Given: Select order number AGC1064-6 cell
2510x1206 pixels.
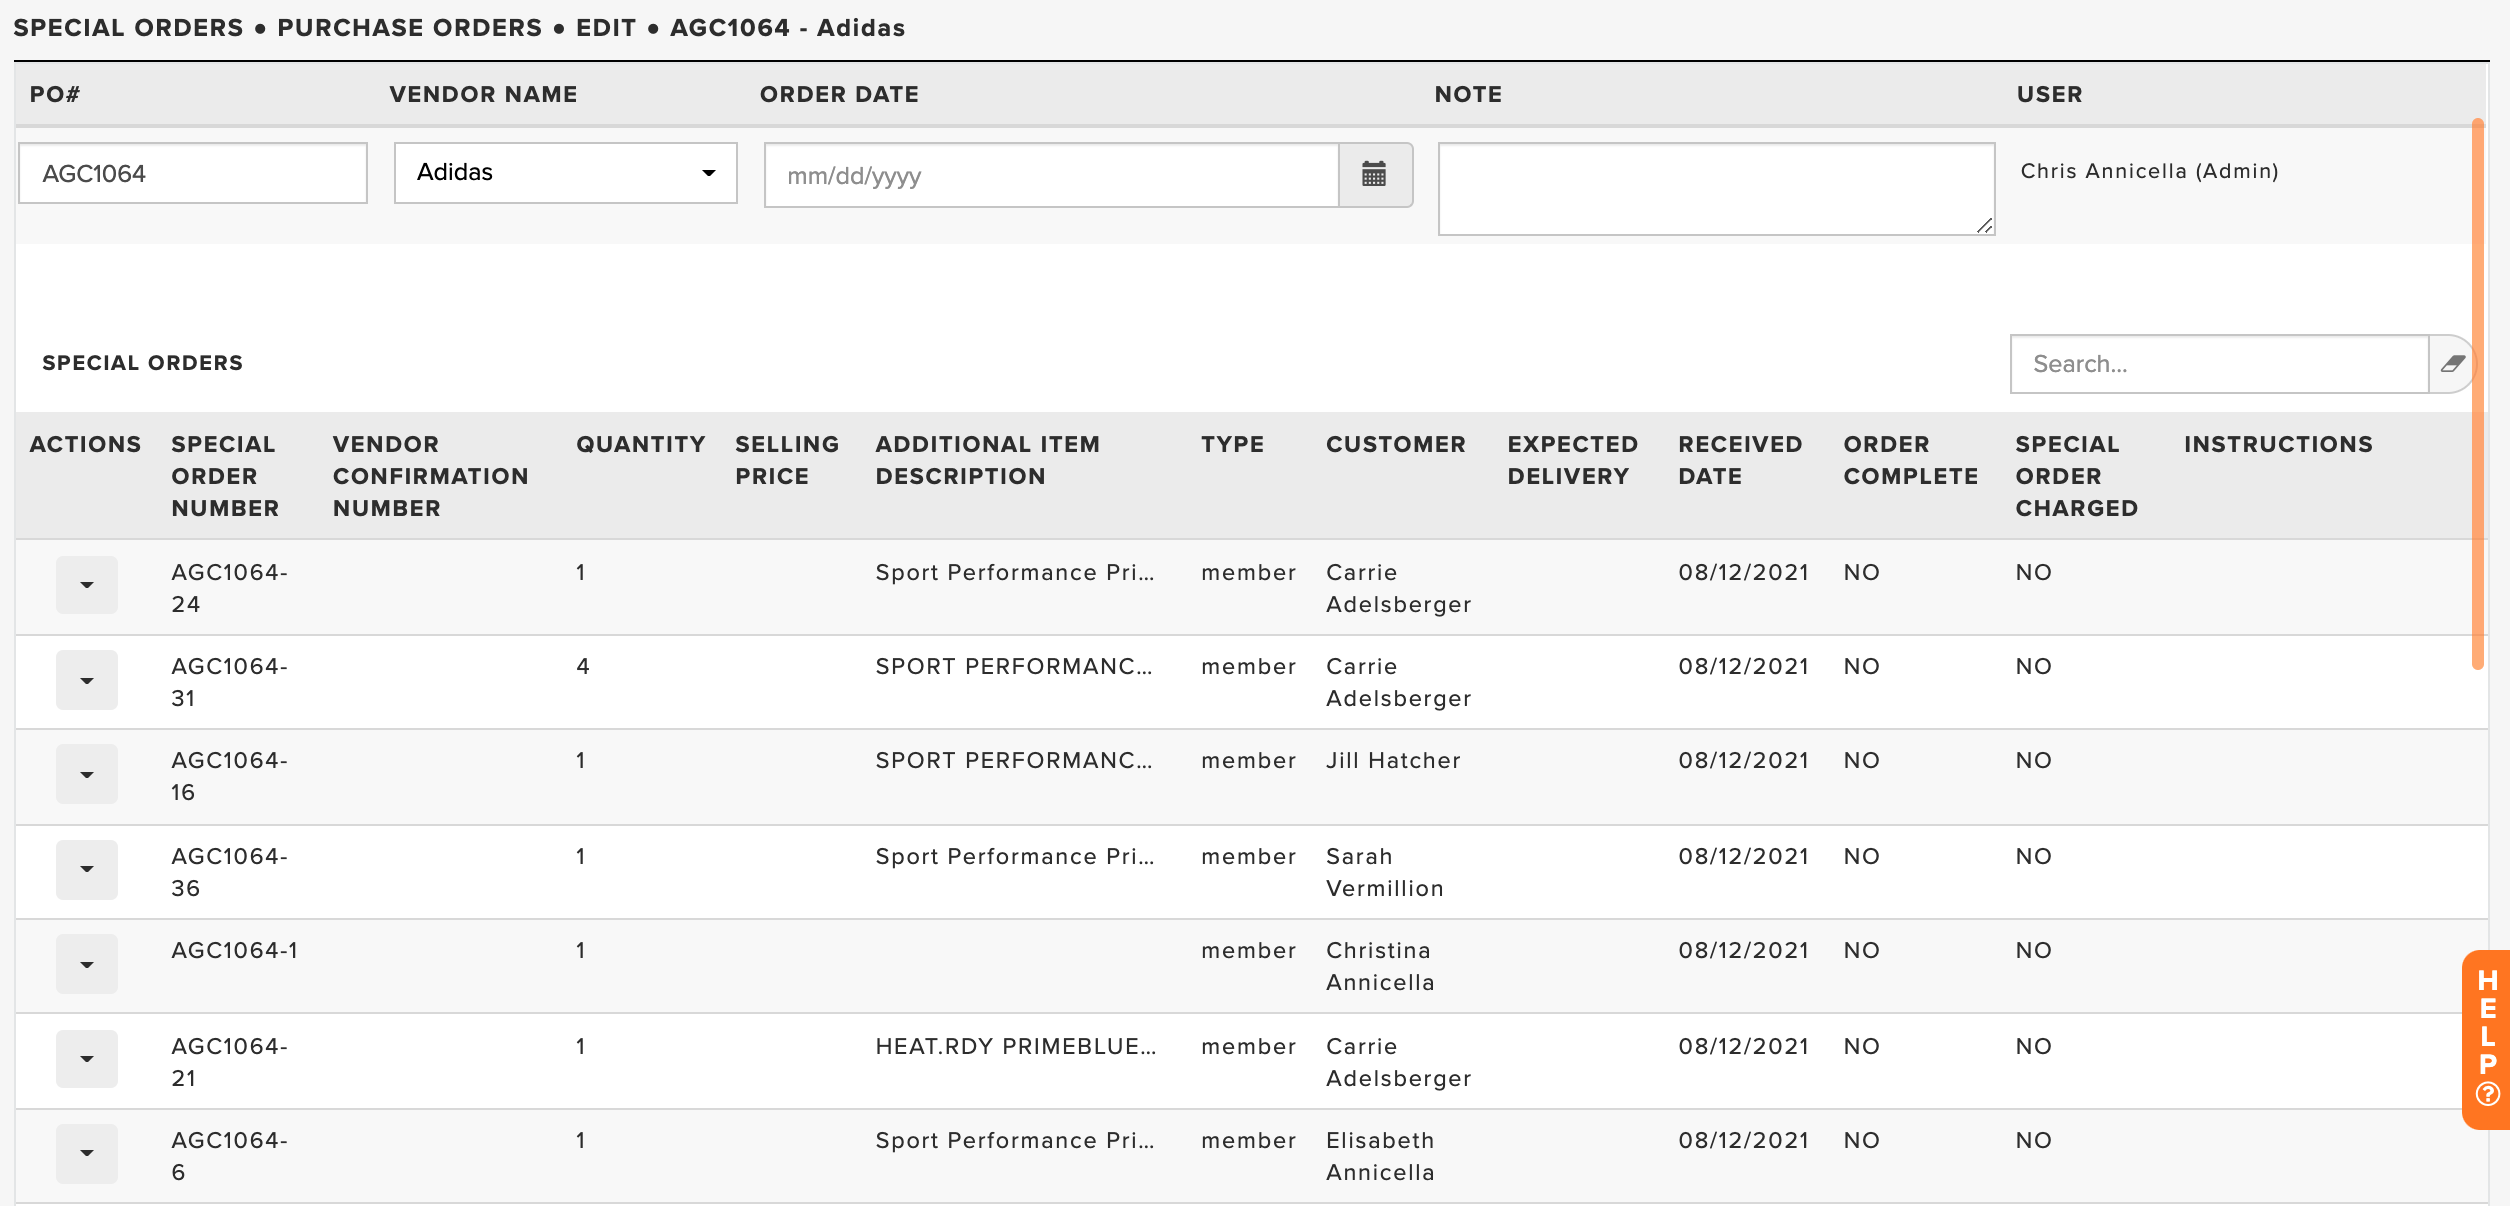Looking at the screenshot, I should (x=229, y=1156).
